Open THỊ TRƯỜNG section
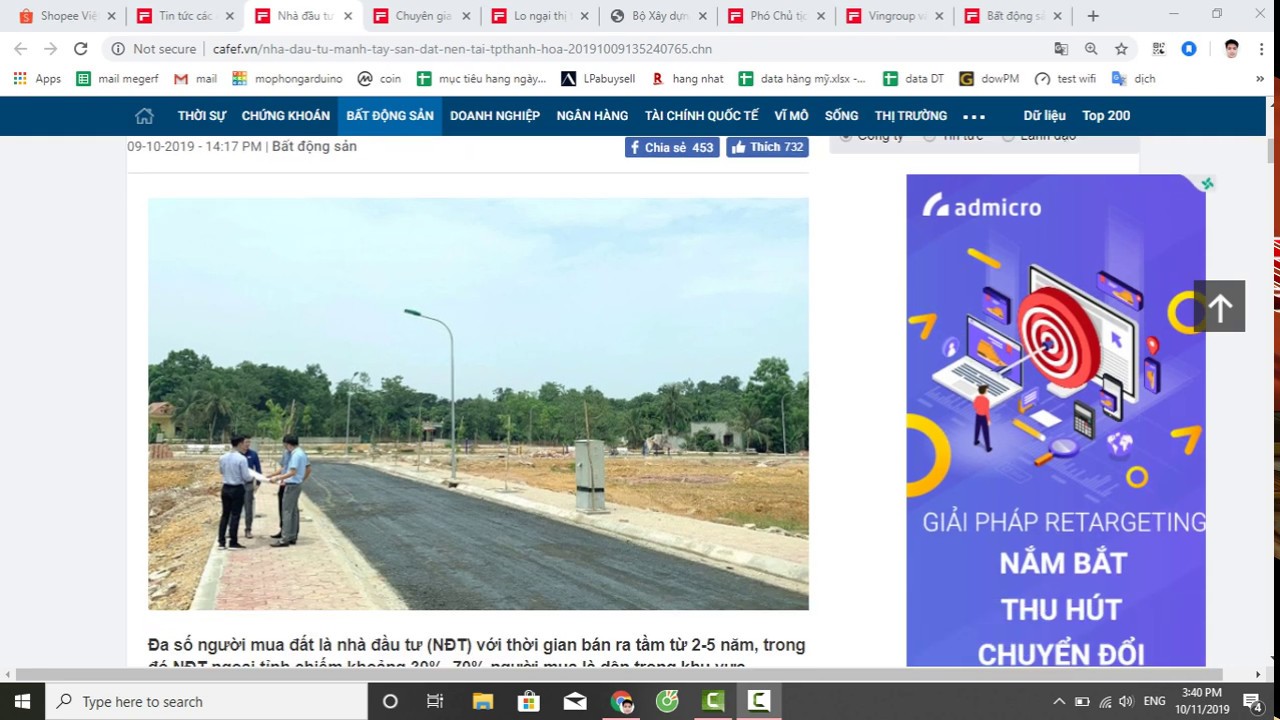Image resolution: width=1280 pixels, height=720 pixels. pyautogui.click(x=910, y=116)
